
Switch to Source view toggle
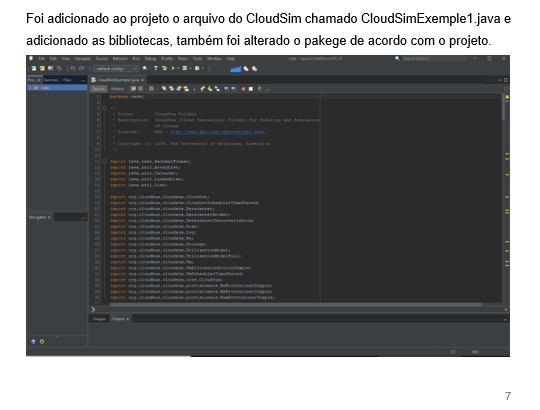click(x=98, y=89)
